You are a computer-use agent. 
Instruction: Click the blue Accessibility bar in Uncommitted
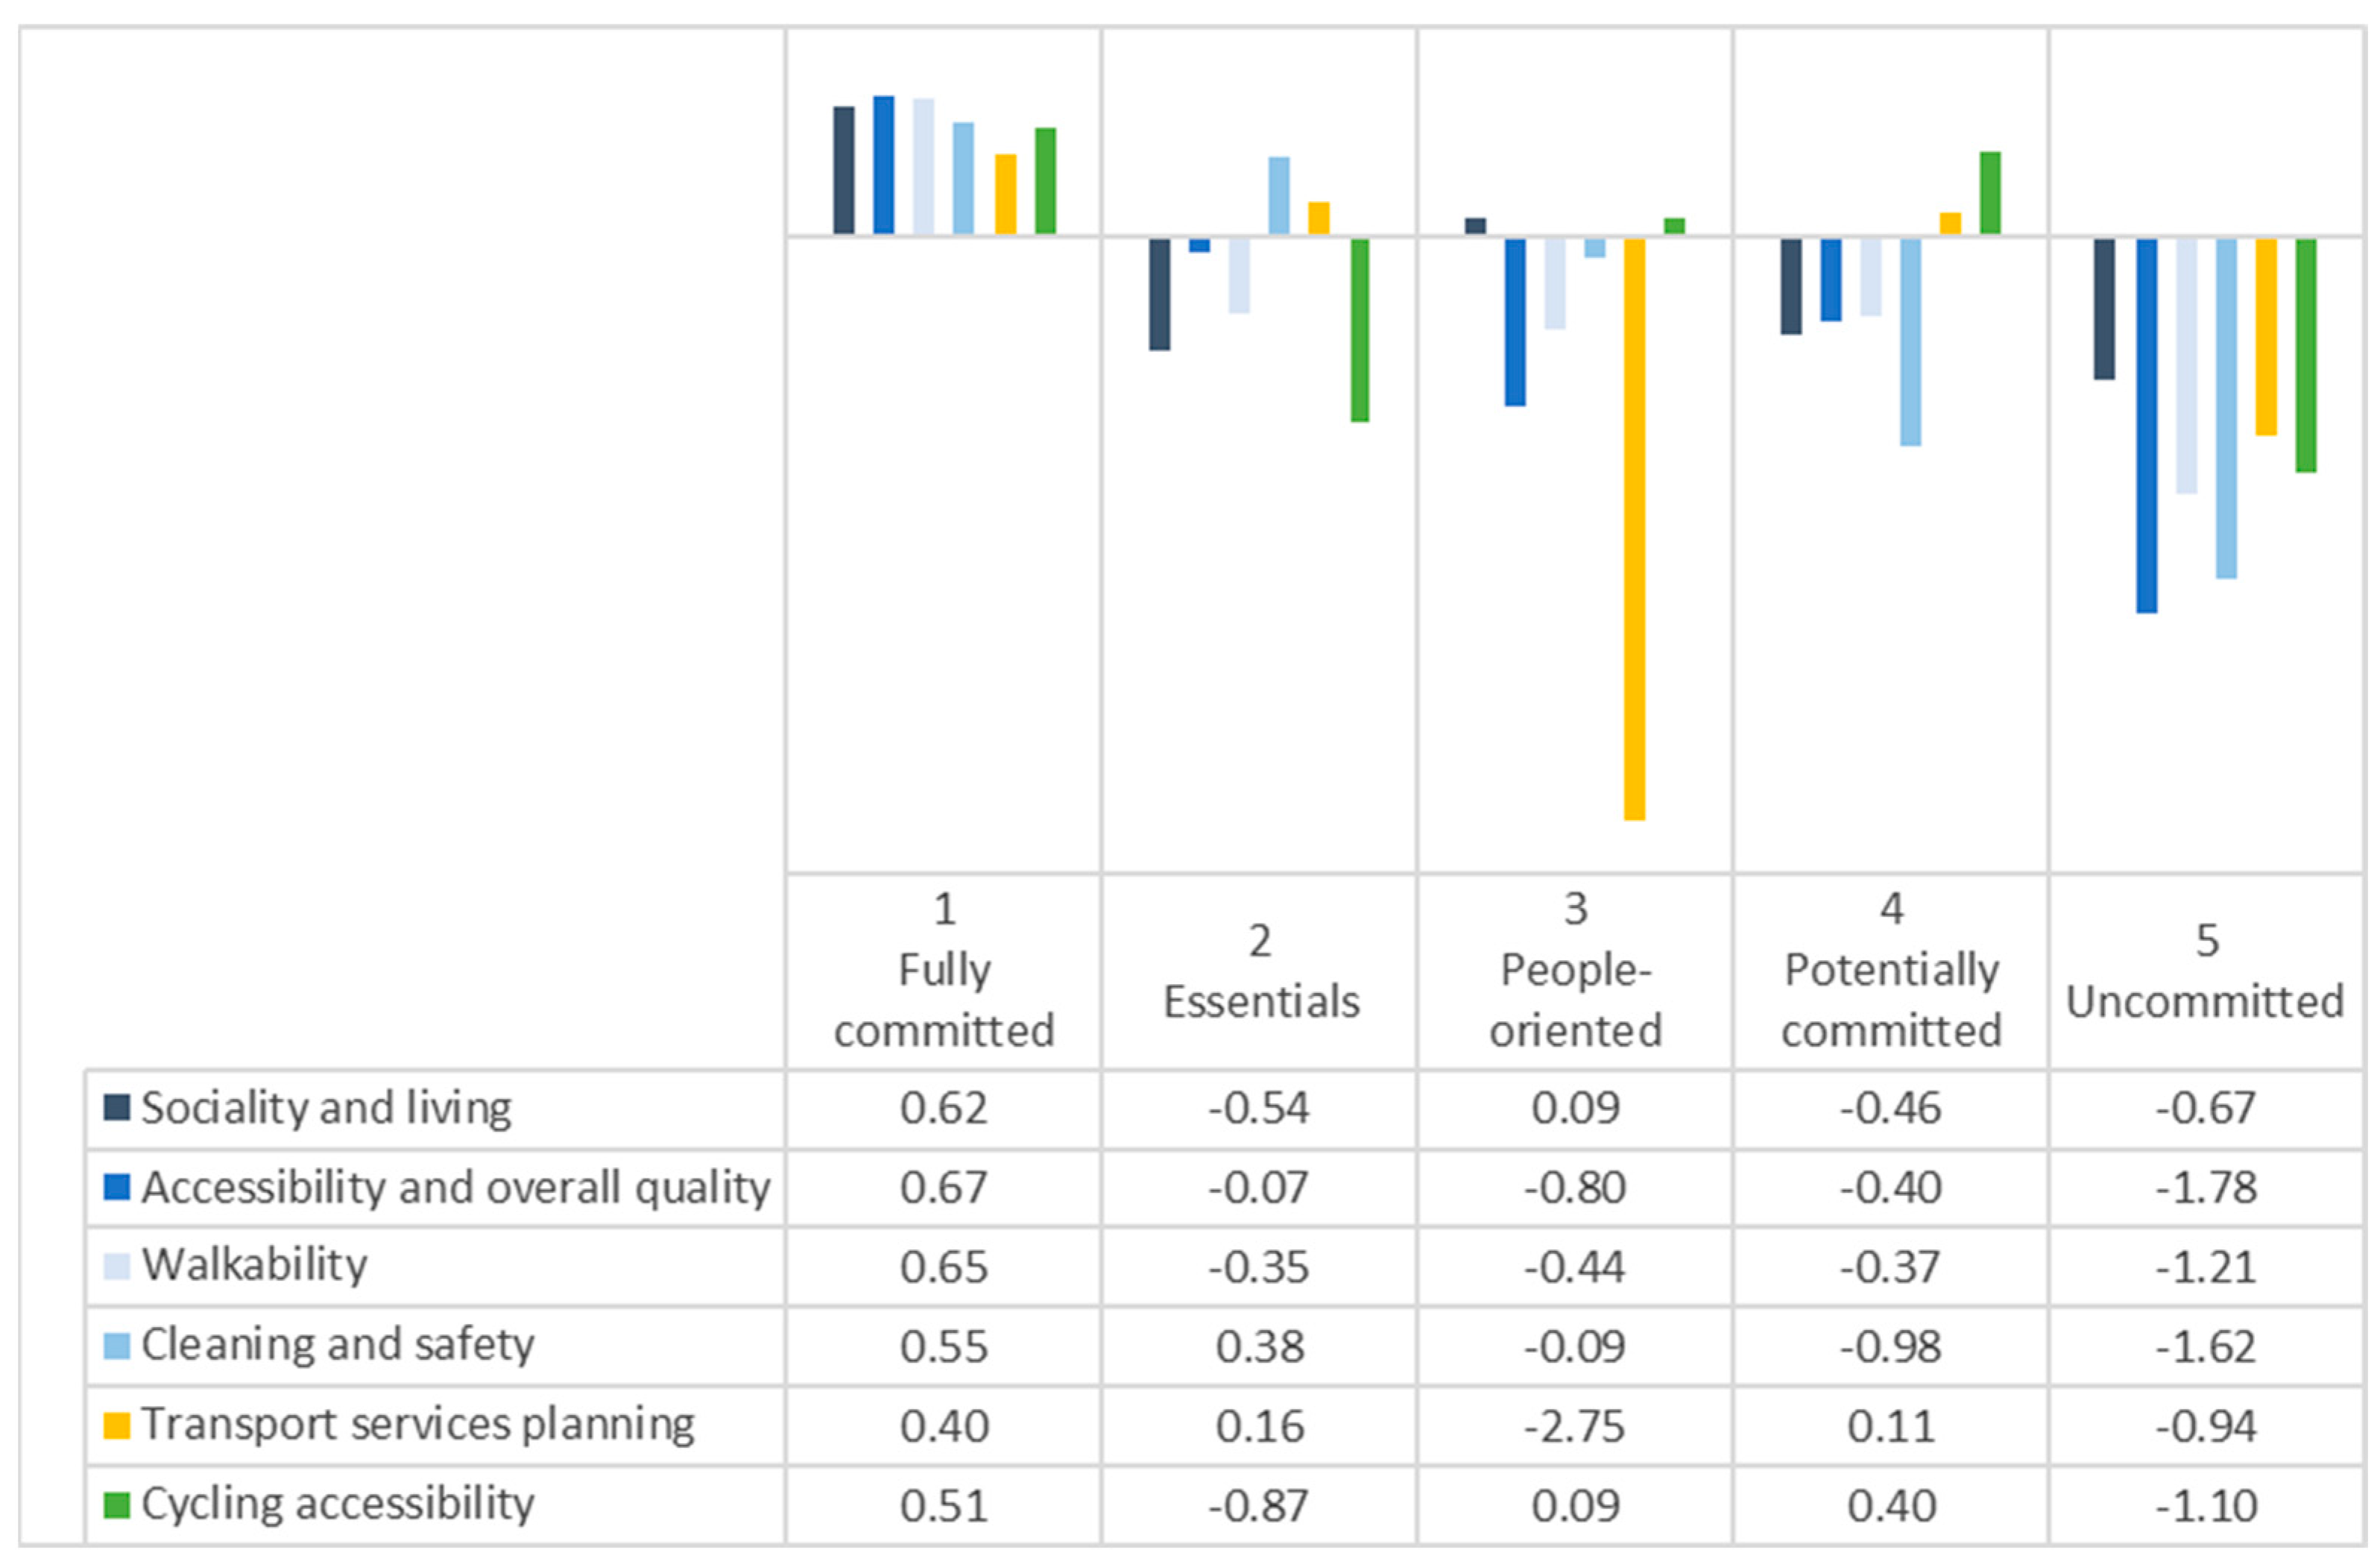point(2146,425)
